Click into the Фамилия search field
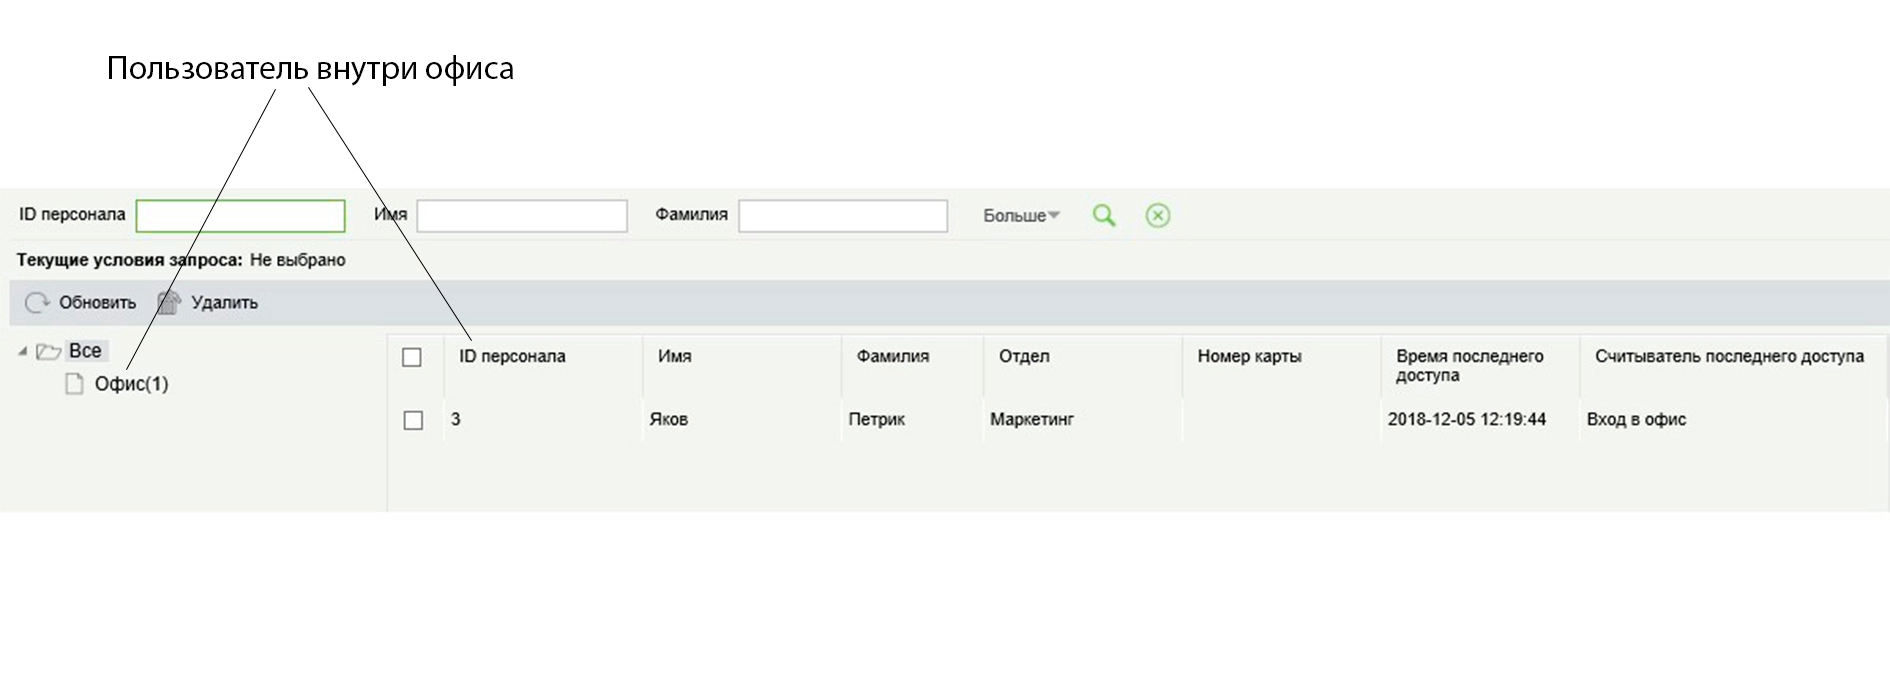The width and height of the screenshot is (1890, 700). pos(842,216)
